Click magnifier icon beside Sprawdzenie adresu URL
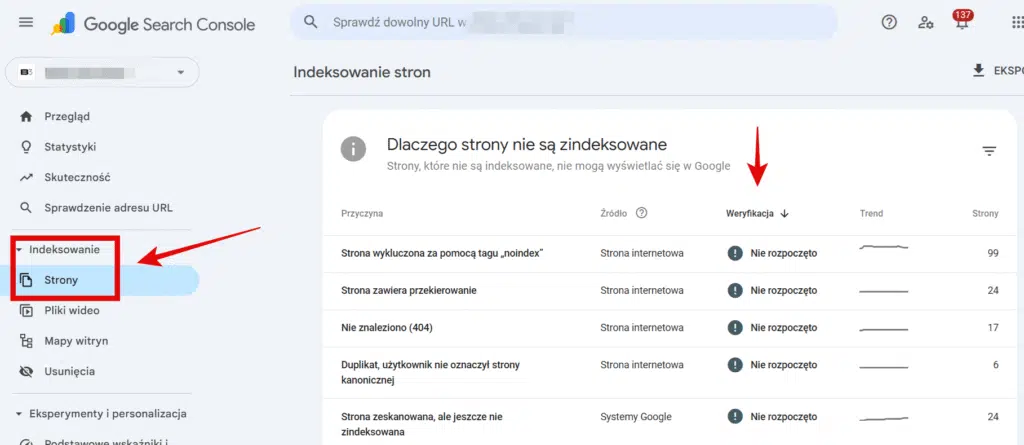This screenshot has height=445, width=1024. pos(26,208)
